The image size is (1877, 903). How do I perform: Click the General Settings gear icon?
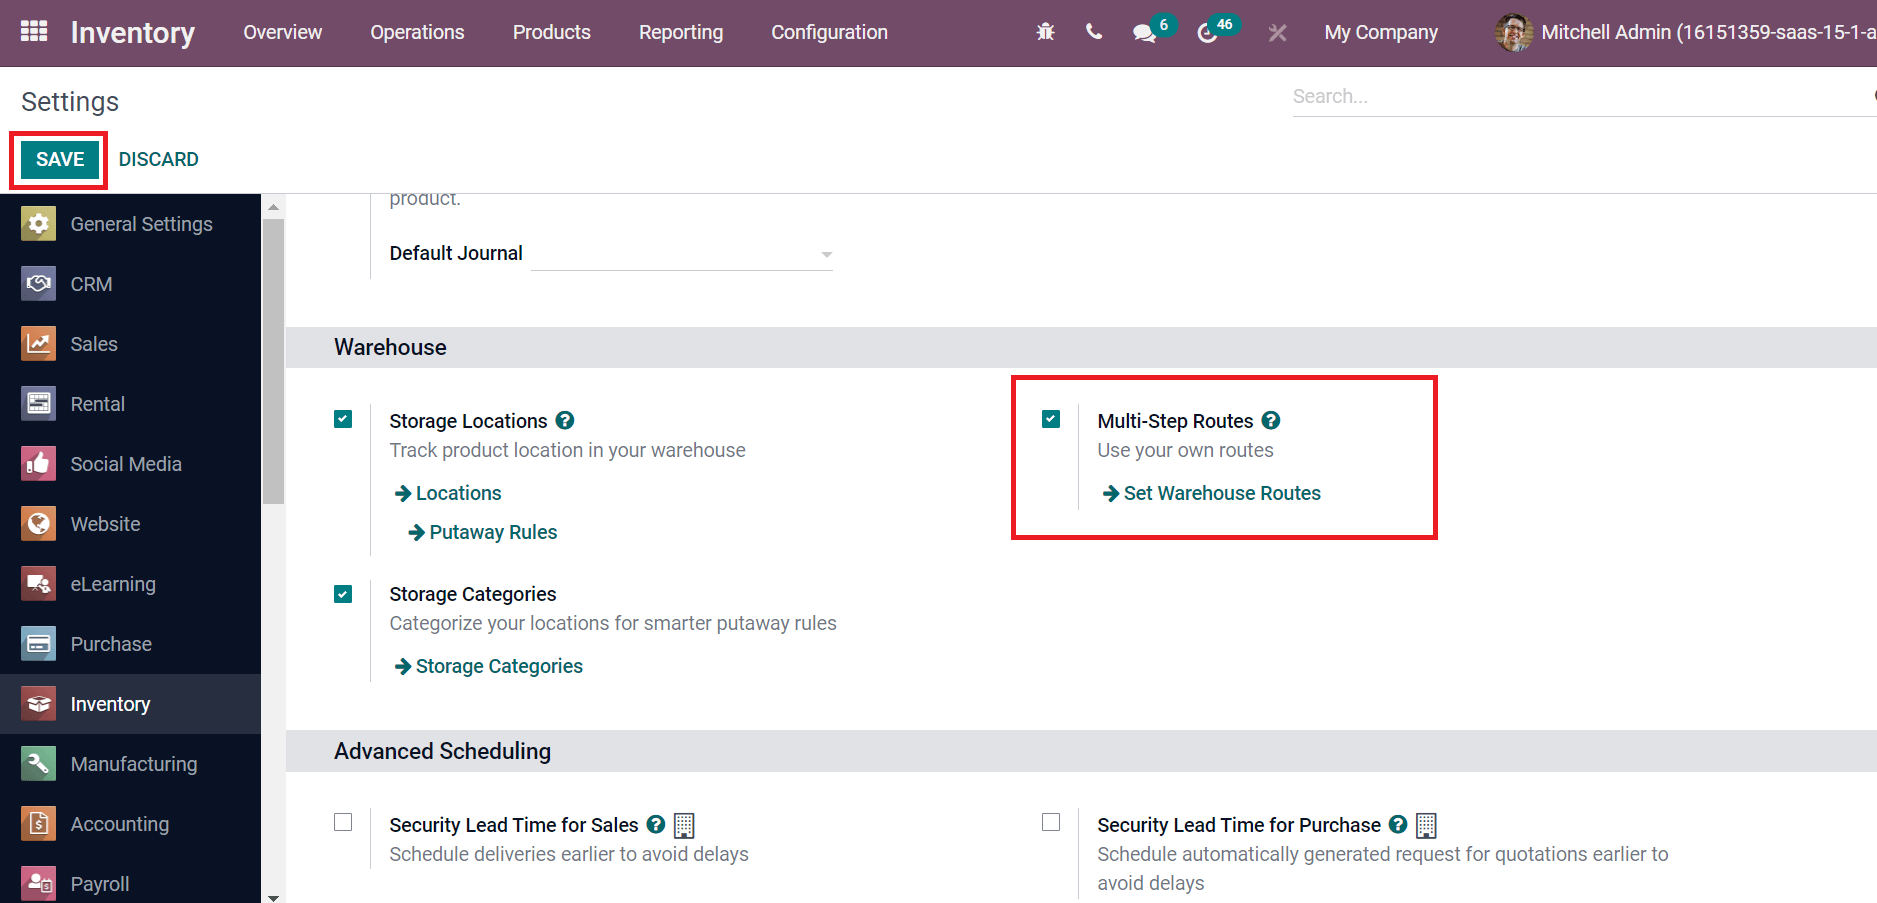click(x=38, y=224)
